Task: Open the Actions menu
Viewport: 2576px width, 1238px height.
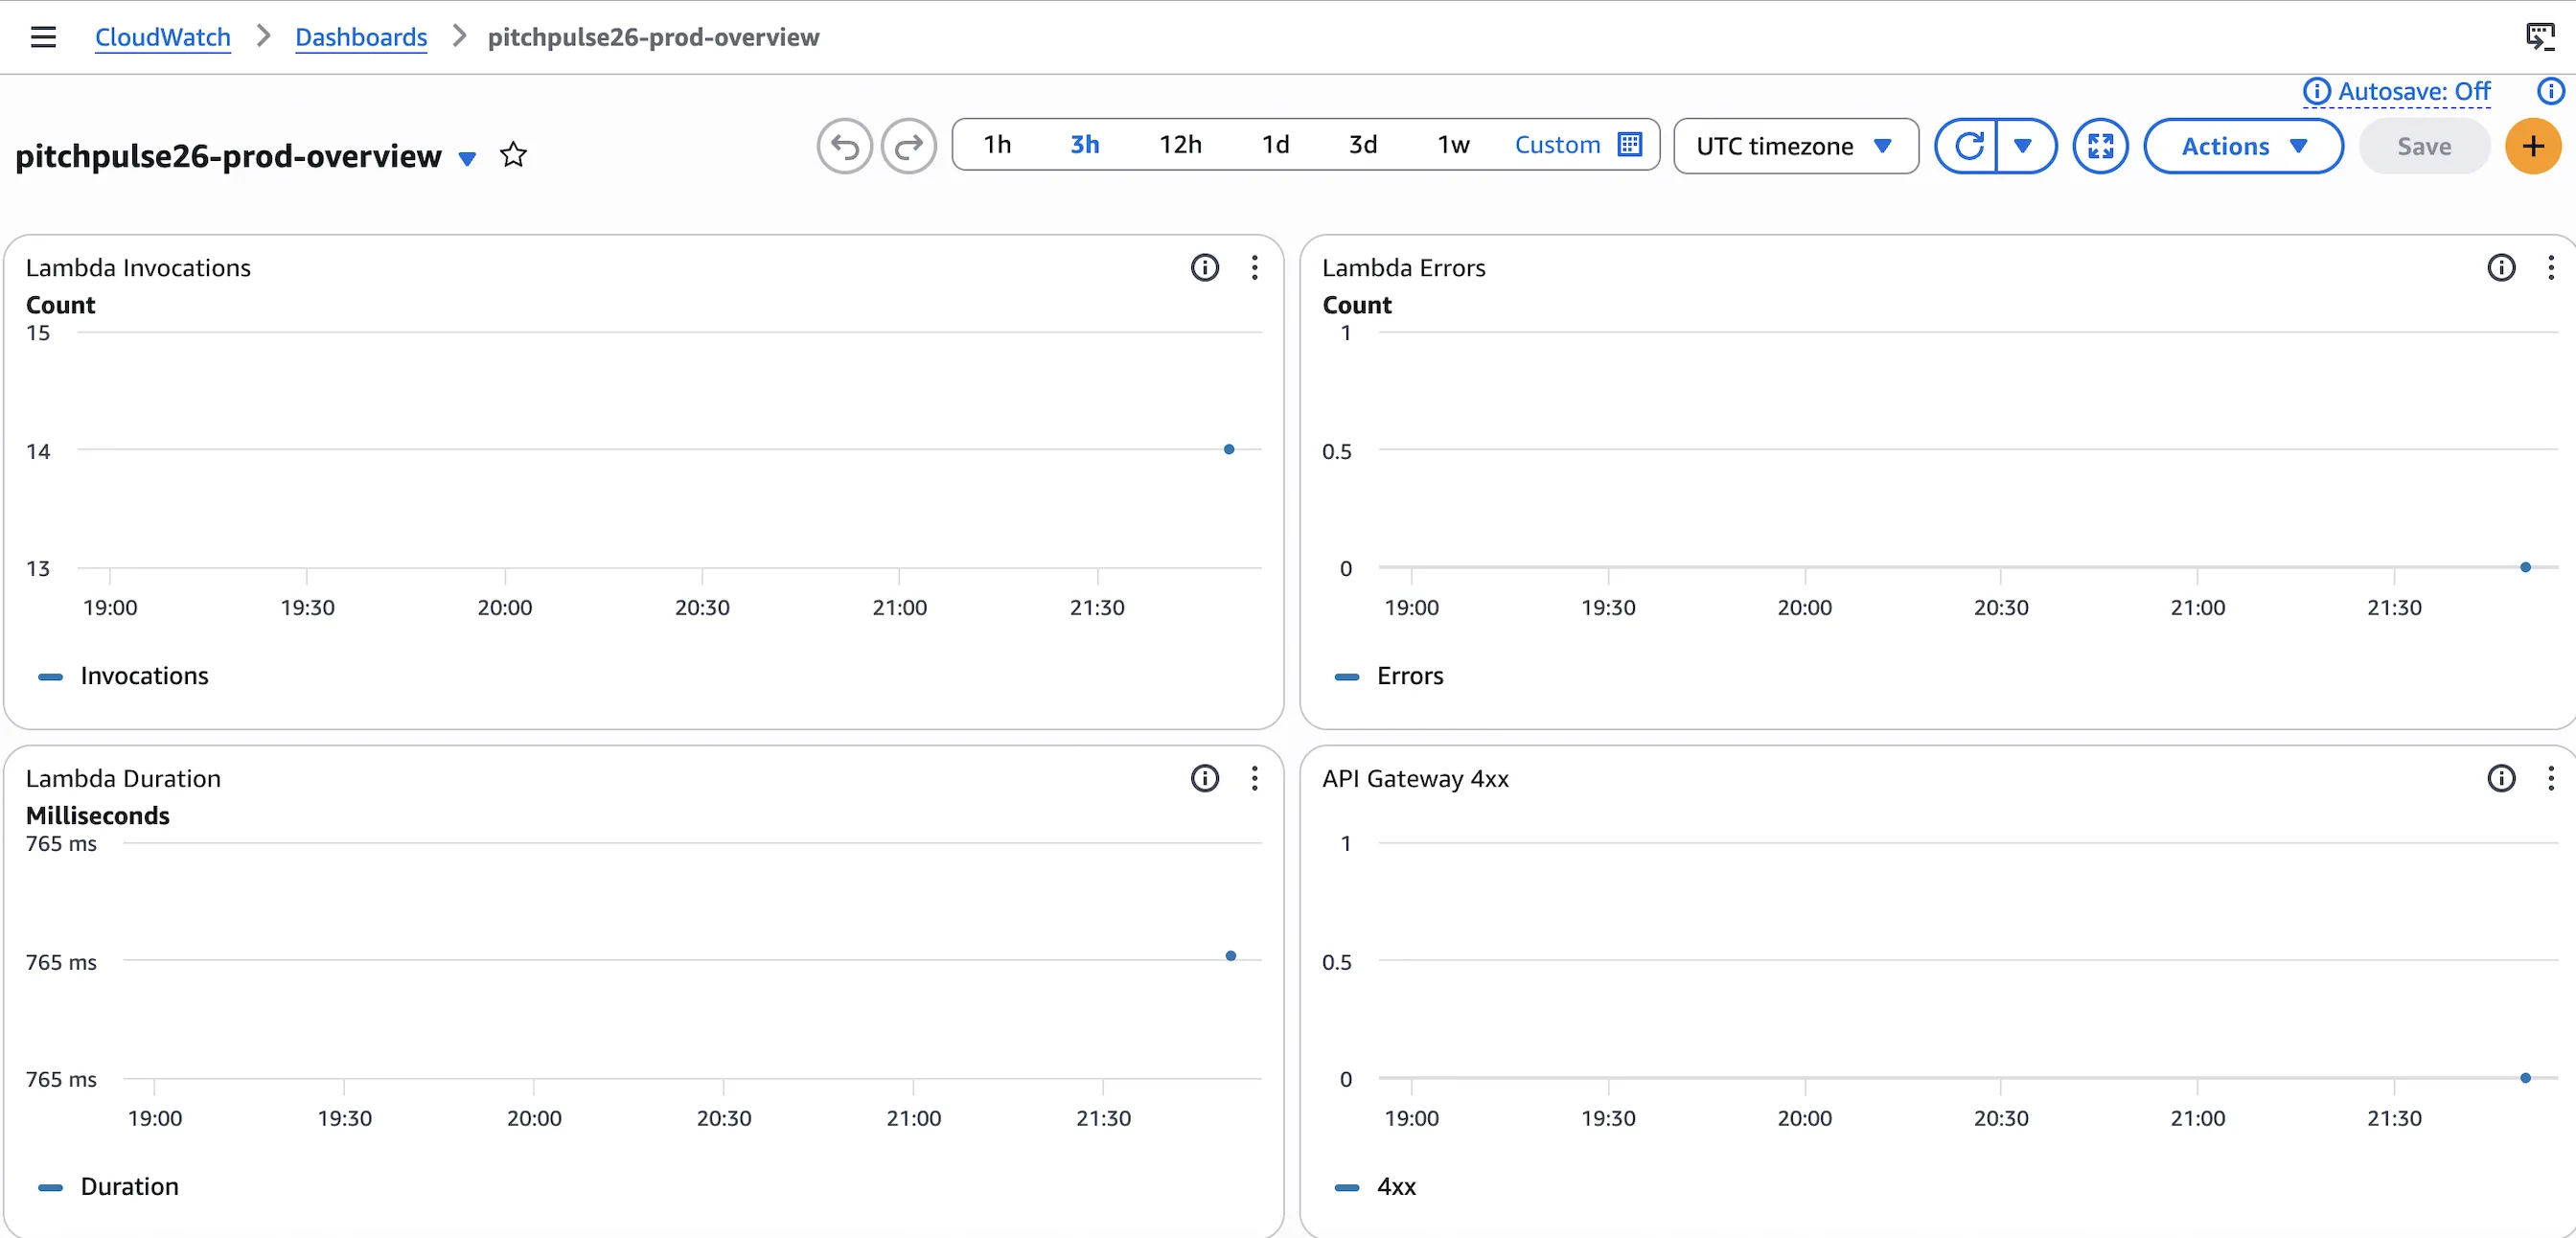Action: click(x=2243, y=146)
